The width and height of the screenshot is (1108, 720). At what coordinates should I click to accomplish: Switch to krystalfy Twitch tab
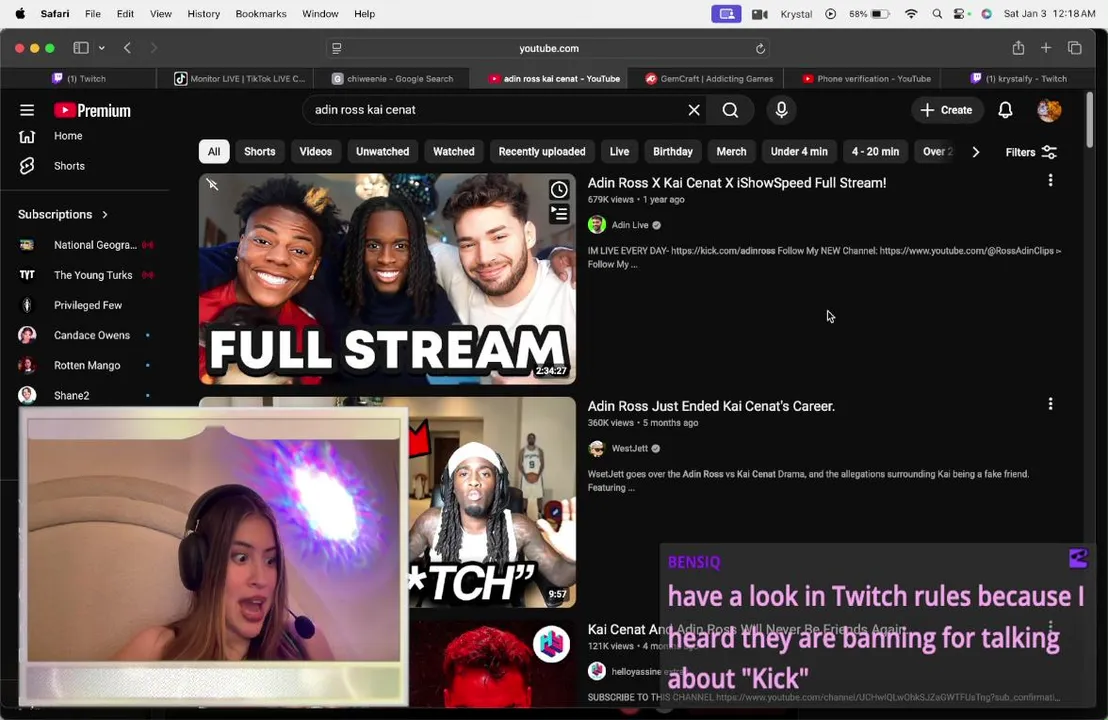tap(1019, 78)
